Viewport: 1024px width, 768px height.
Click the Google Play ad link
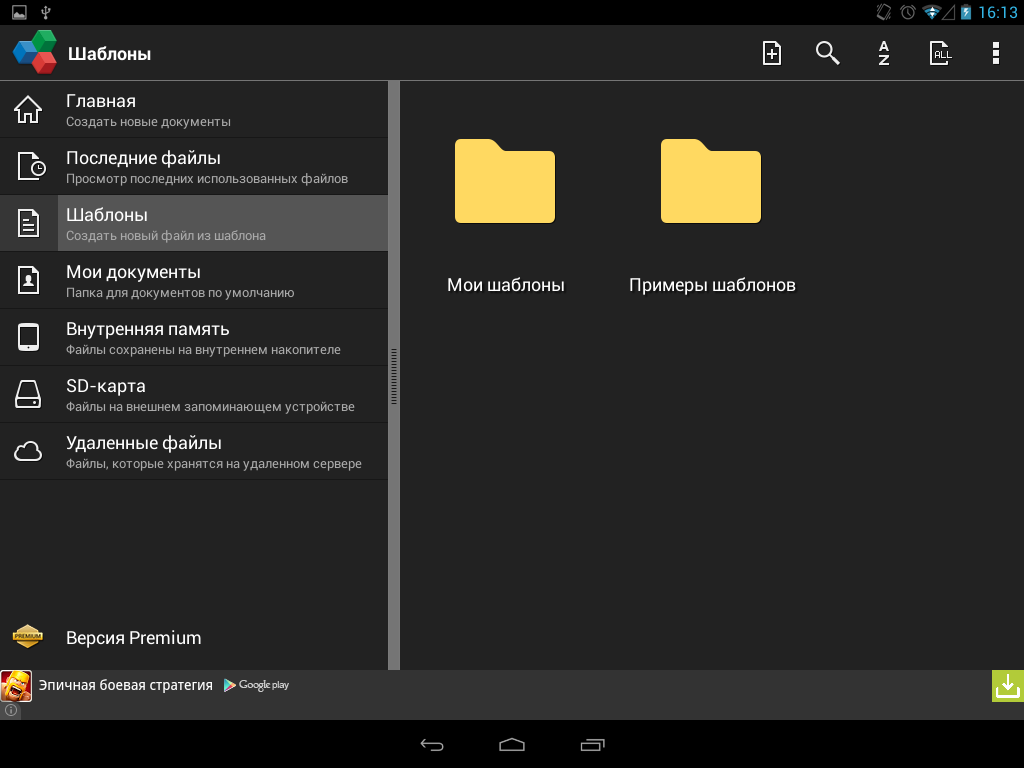257,685
